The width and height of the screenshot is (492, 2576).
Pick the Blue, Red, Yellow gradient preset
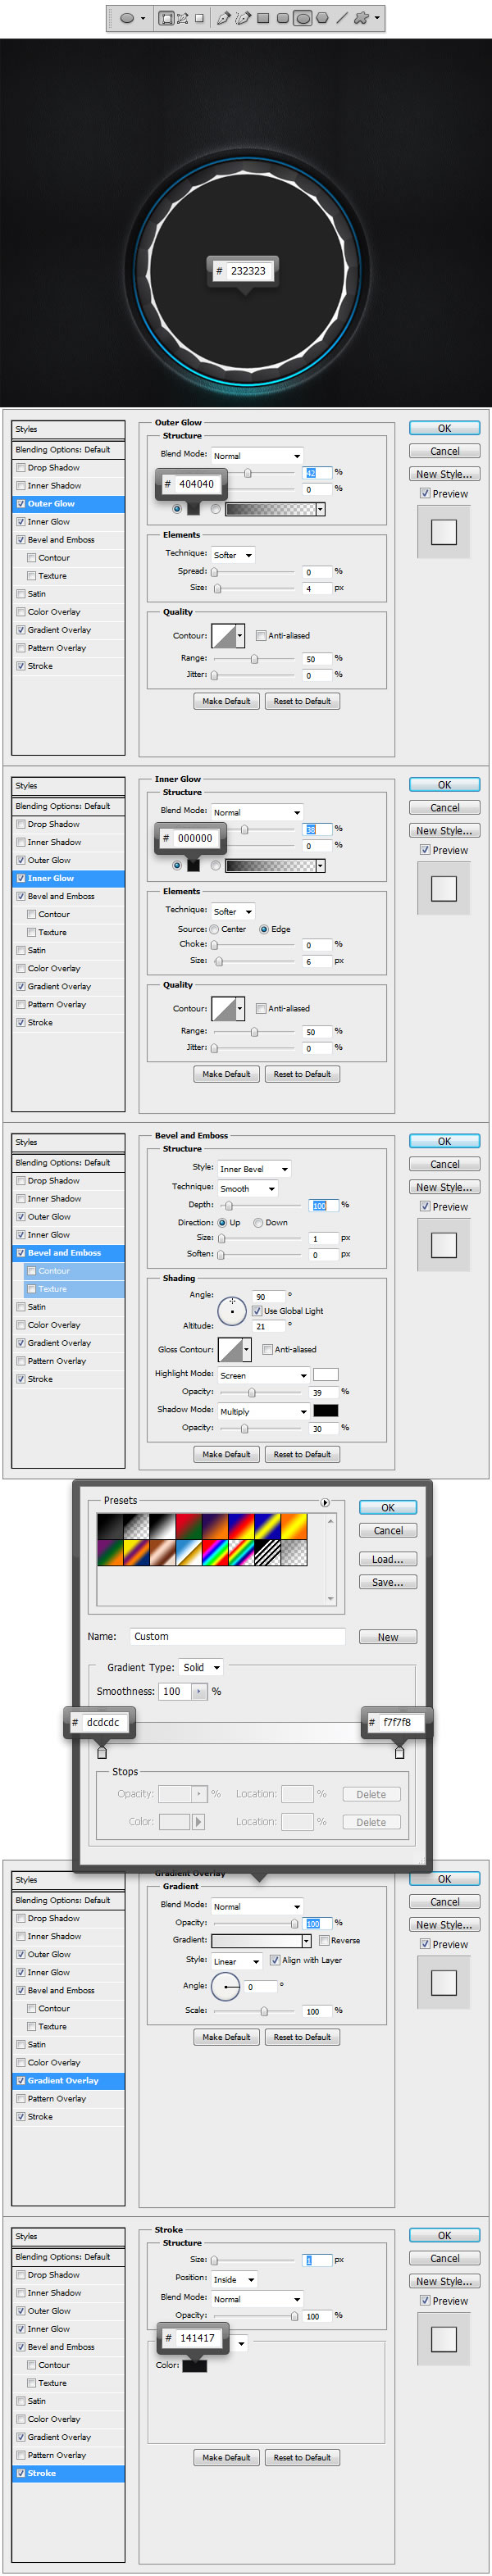pyautogui.click(x=240, y=1525)
